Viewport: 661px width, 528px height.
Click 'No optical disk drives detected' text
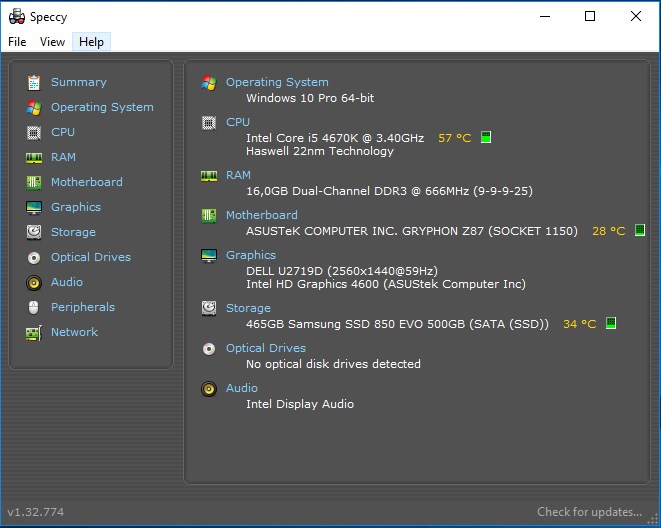[x=333, y=364]
